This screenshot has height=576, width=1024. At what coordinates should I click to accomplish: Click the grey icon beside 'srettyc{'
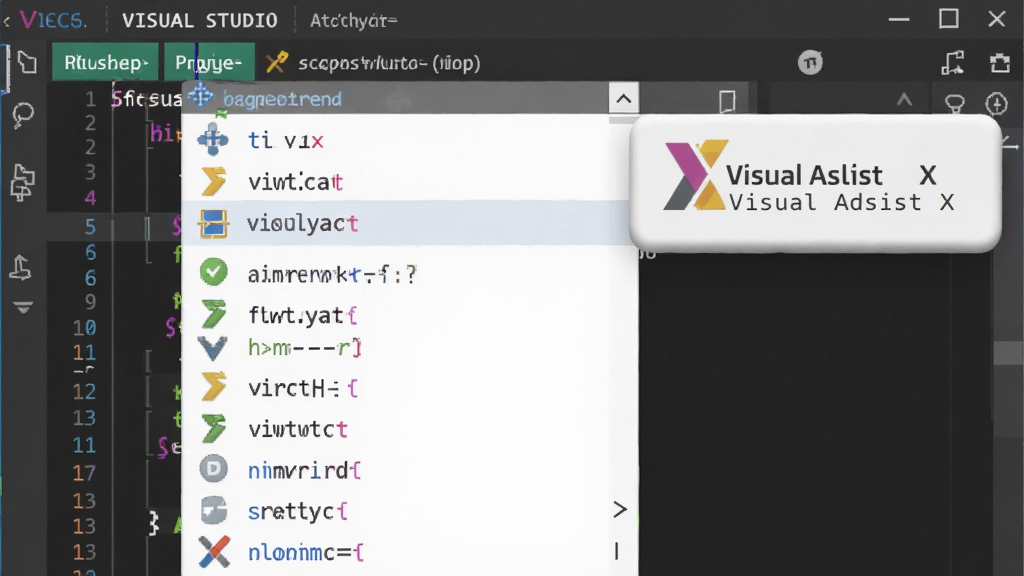[214, 510]
